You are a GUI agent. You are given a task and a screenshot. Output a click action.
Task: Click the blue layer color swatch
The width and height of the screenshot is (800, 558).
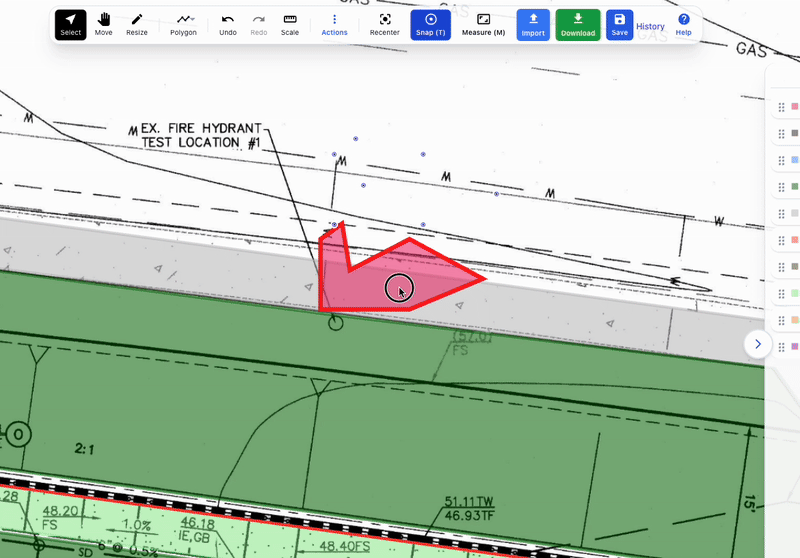795,160
